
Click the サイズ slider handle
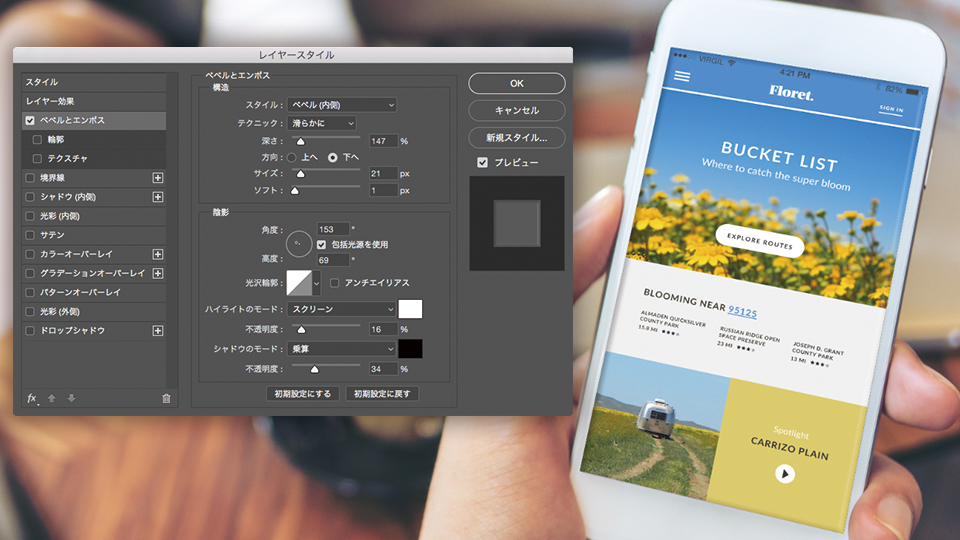(301, 174)
